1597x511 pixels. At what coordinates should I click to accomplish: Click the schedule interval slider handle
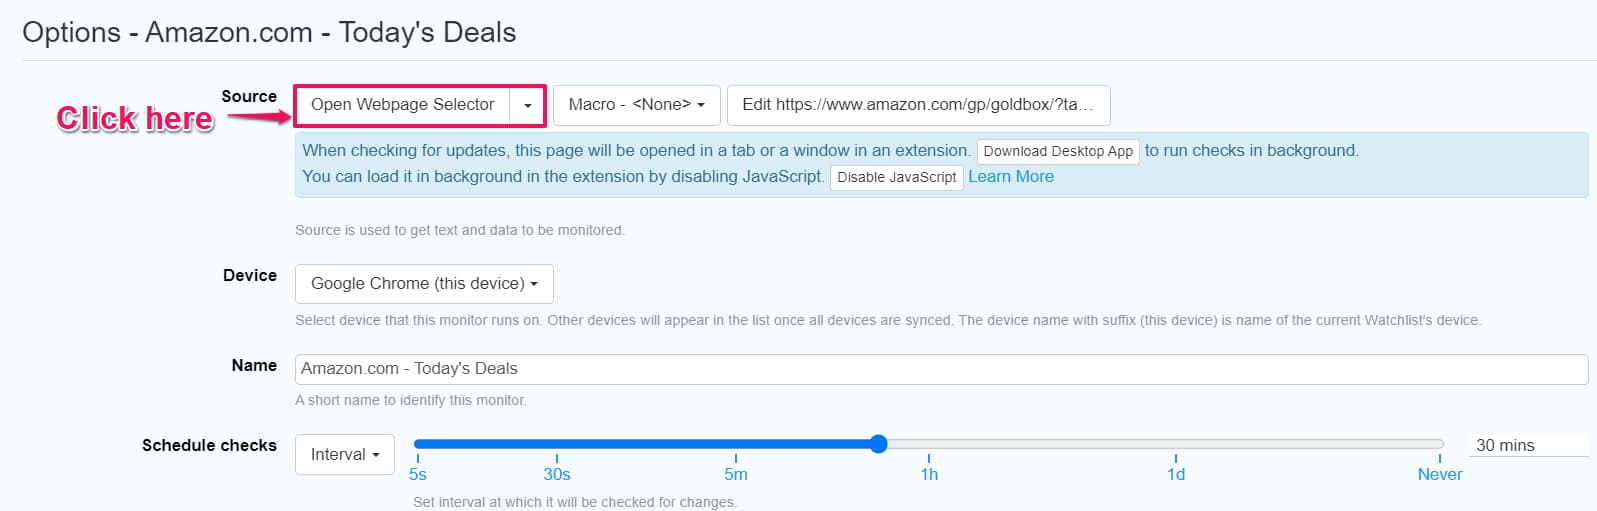[x=878, y=444]
